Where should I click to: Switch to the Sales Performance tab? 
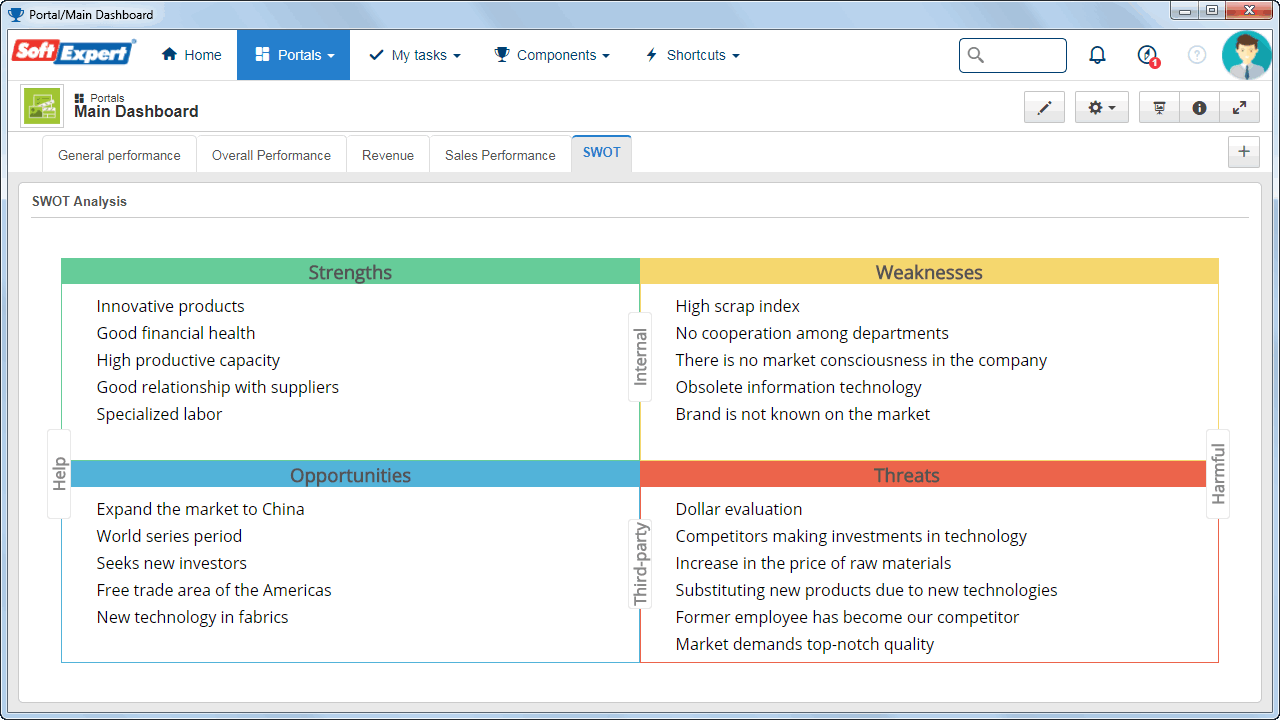pyautogui.click(x=500, y=155)
